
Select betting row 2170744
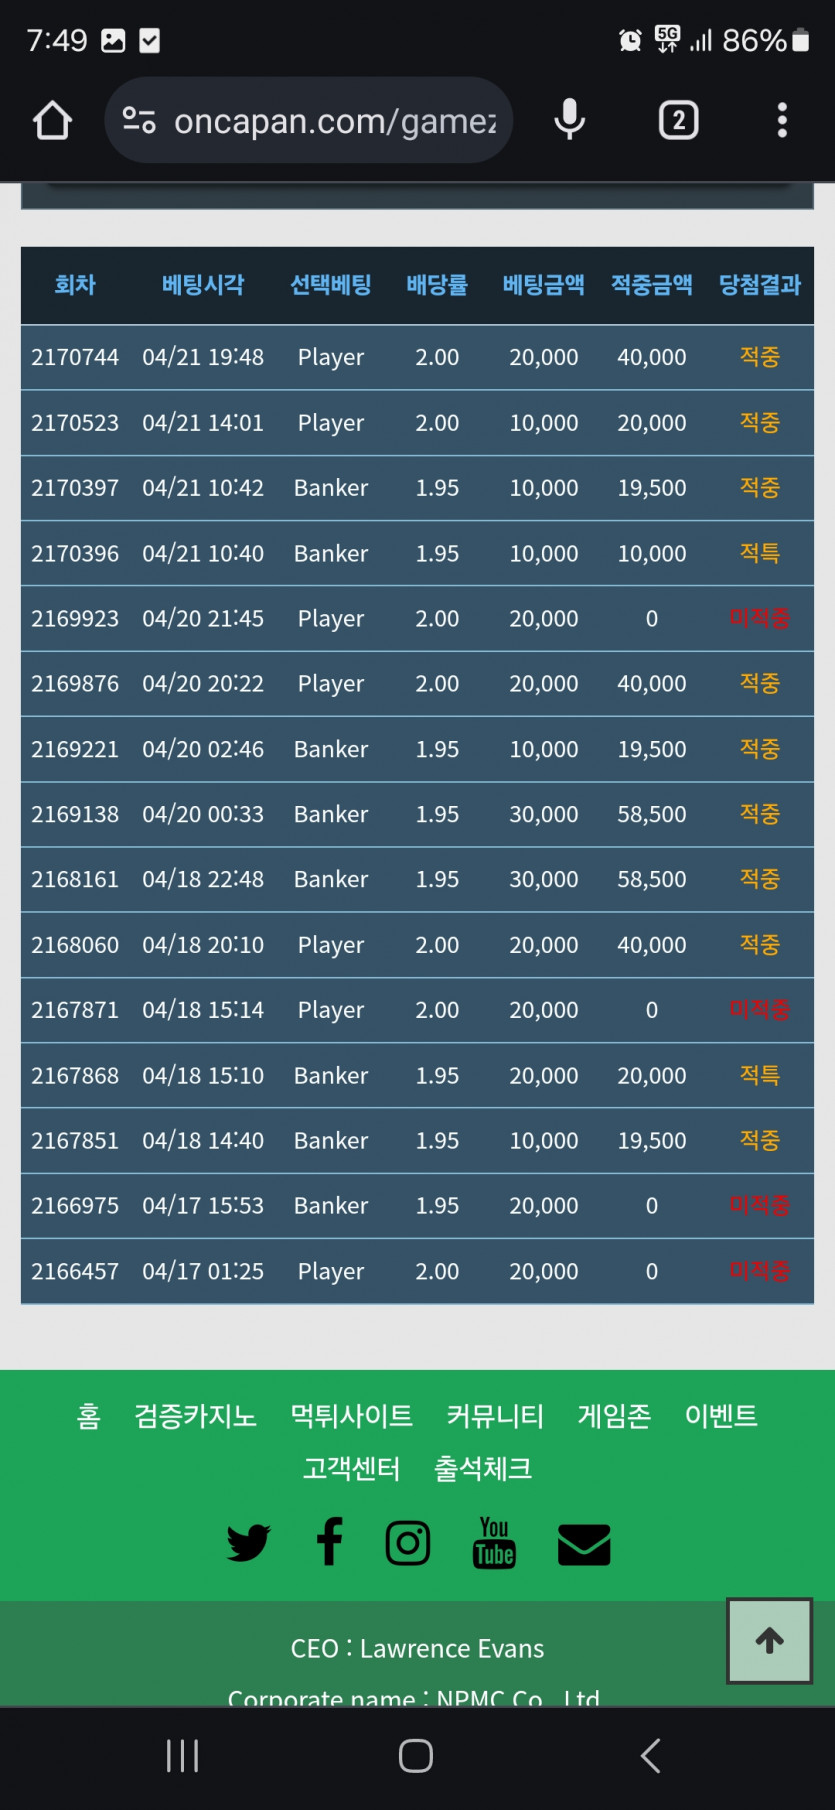click(x=417, y=357)
